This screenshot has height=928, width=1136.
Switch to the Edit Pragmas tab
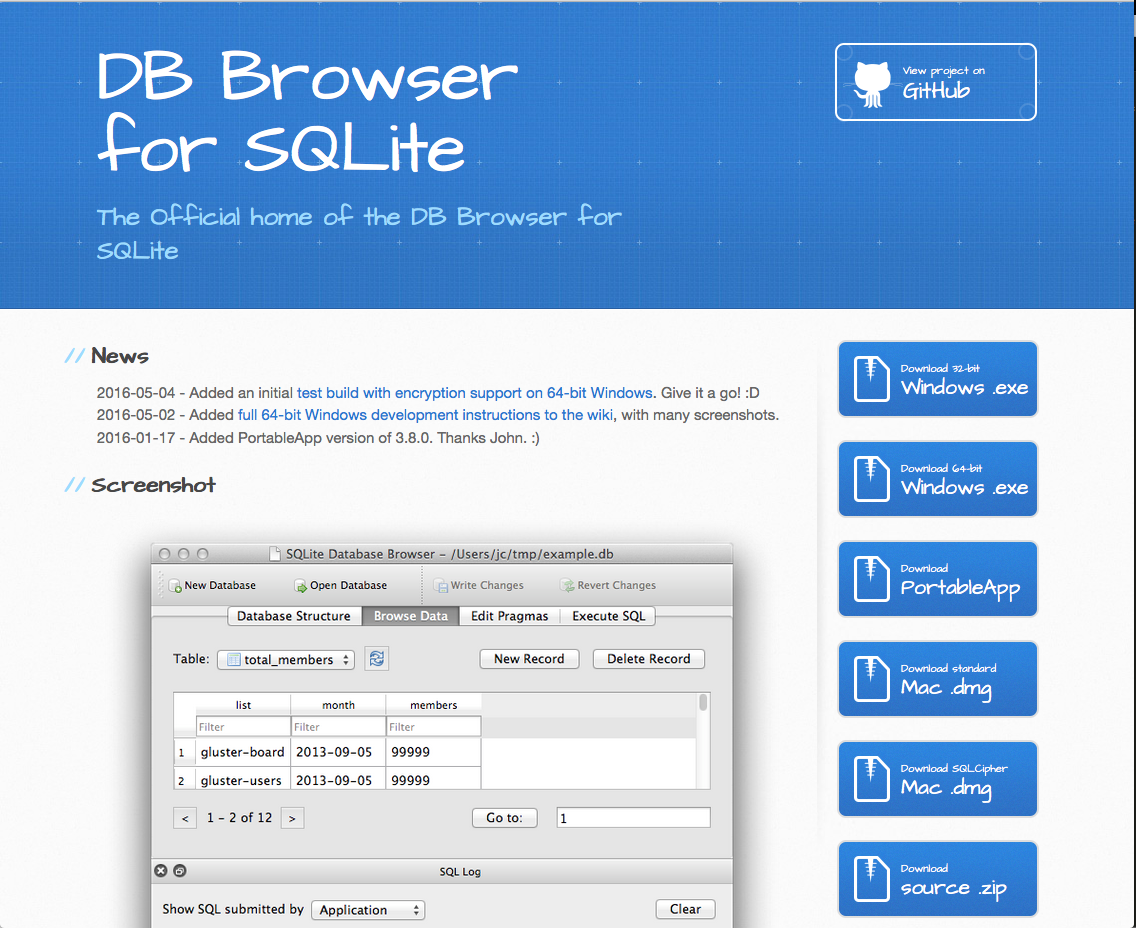pos(509,616)
